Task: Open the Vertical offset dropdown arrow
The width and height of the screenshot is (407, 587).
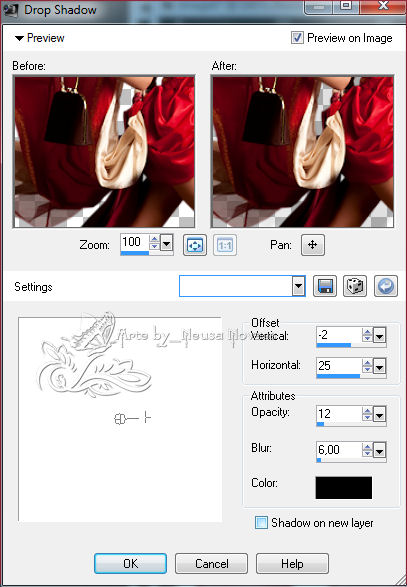Action: [380, 336]
